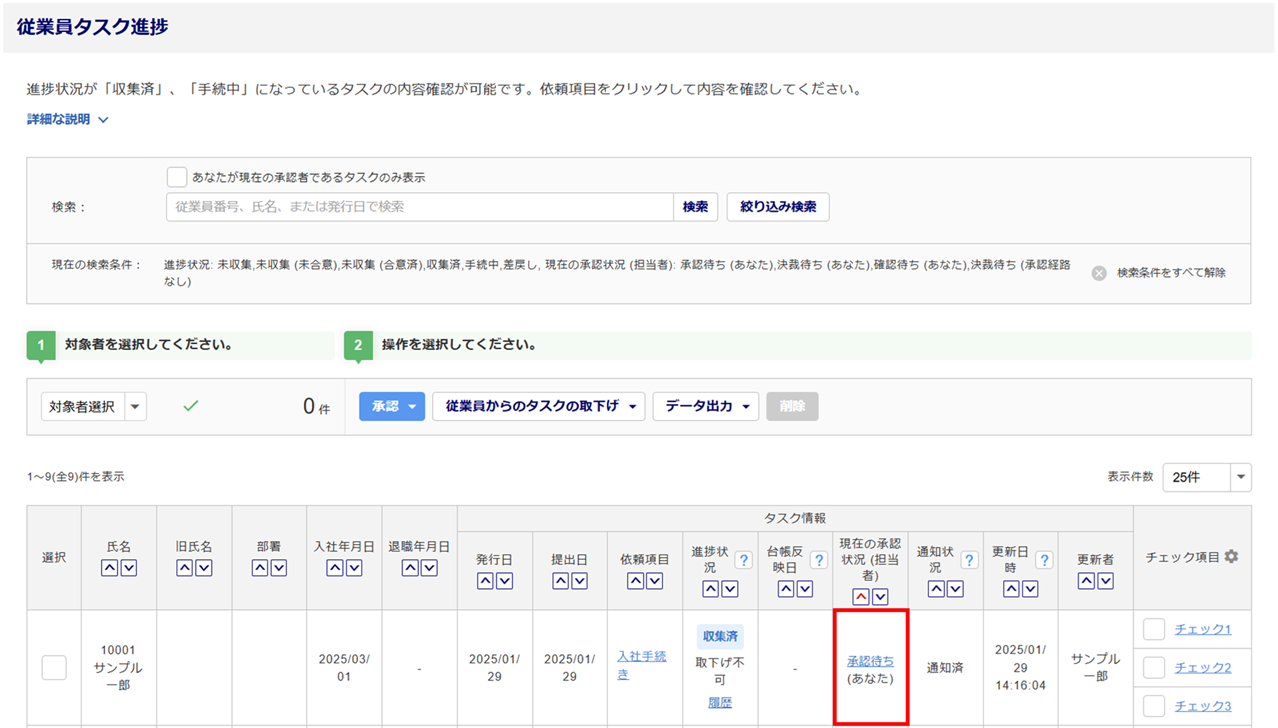Sort 現在の承認状況 ascending with red arrow
Screen dimensions: 1278x728
[861, 597]
